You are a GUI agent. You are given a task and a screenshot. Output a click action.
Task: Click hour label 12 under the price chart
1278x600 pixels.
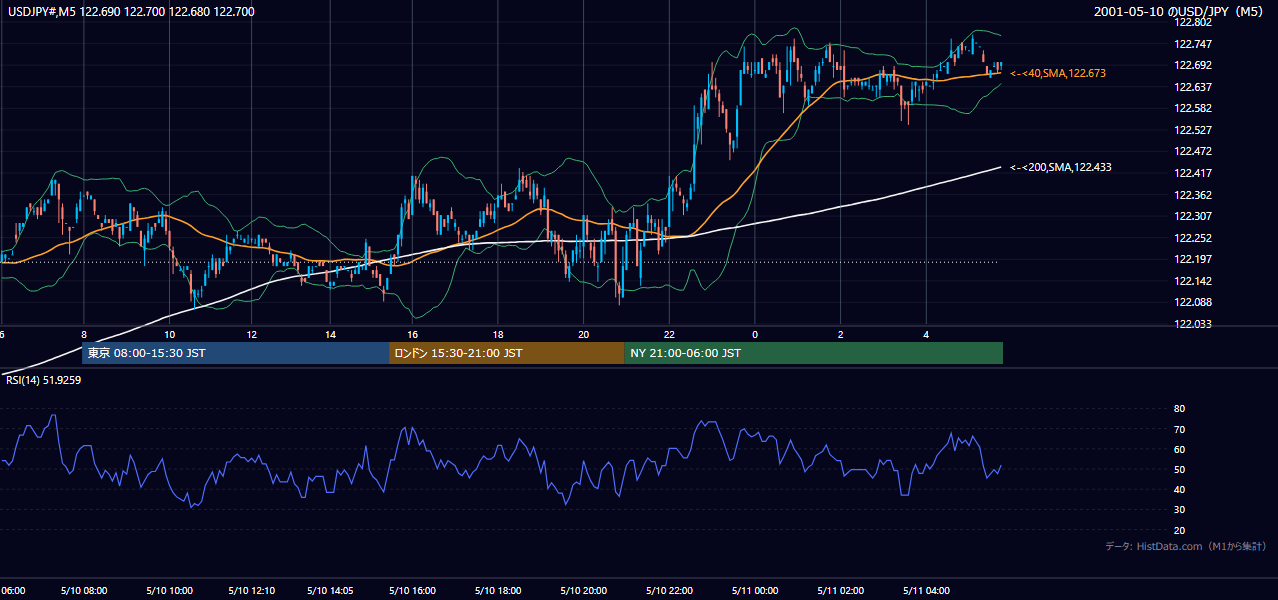tap(252, 334)
